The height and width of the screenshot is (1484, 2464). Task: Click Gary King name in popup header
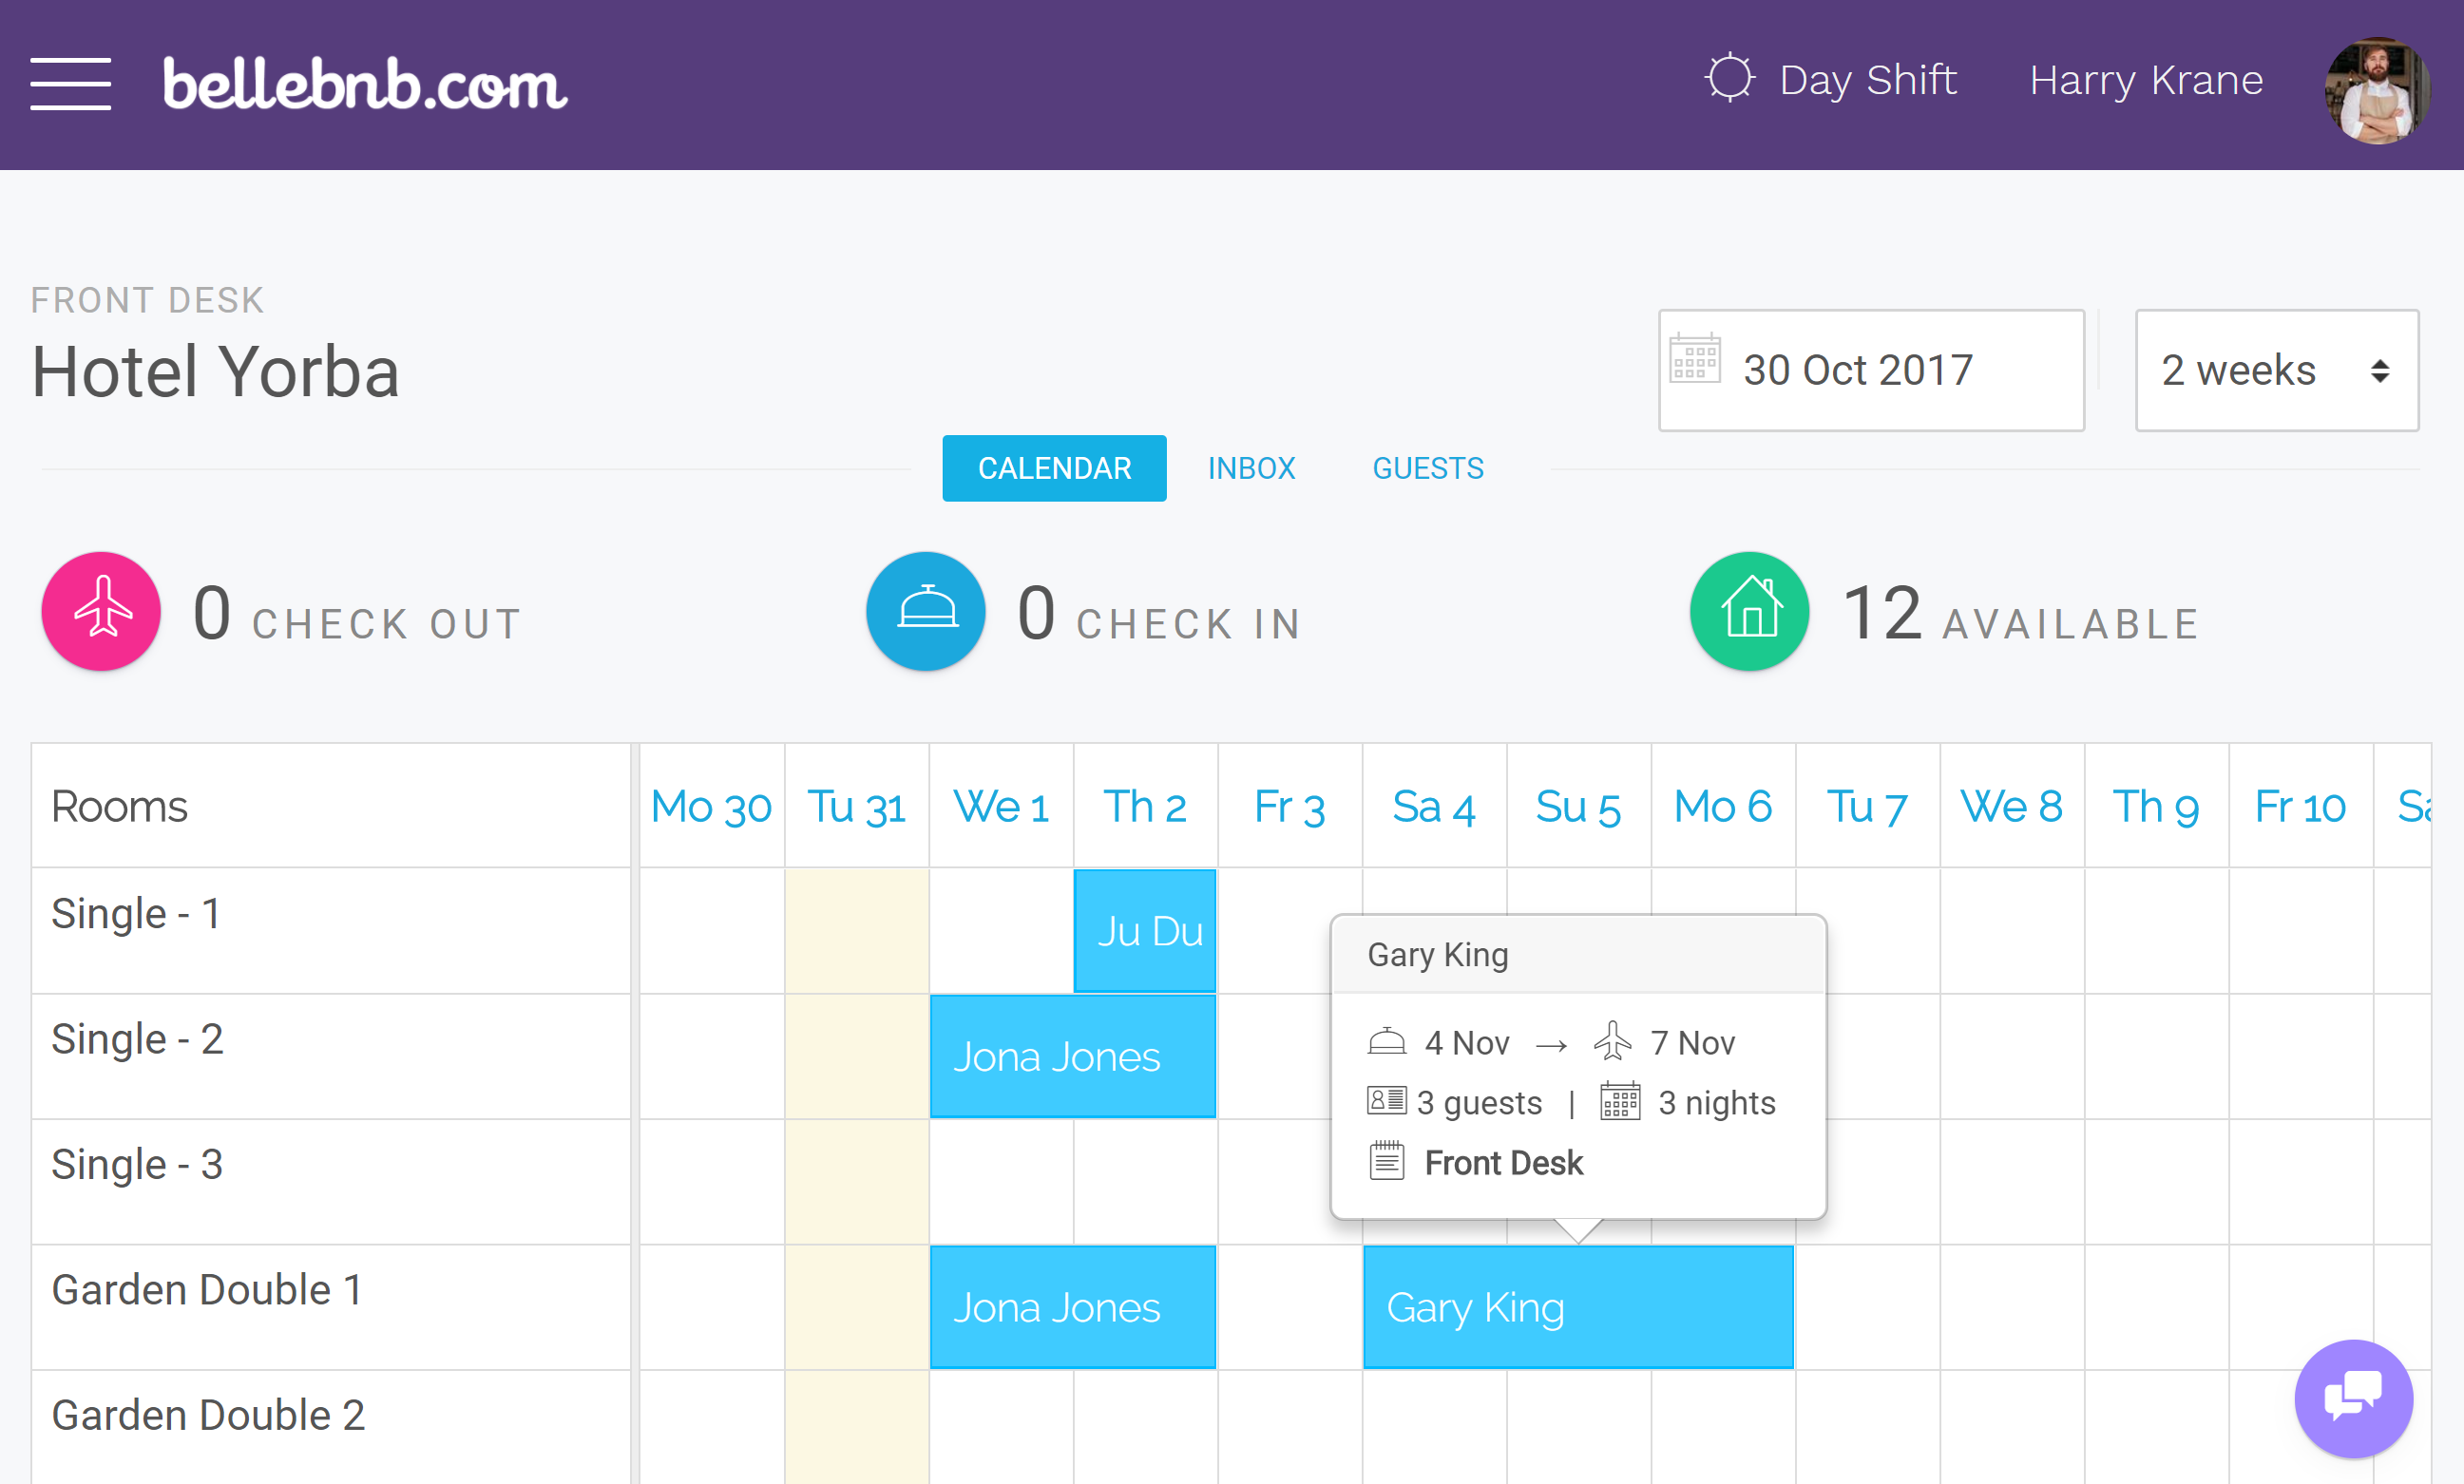[1437, 955]
